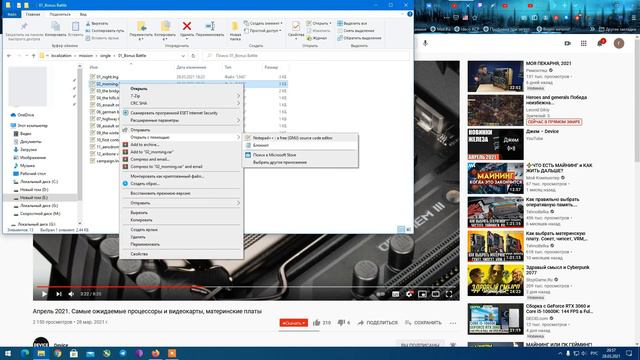Open МОЯ ПЕКАРНЯ, 2021 video thumbnail
640x360 pixels.
[x=496, y=76]
